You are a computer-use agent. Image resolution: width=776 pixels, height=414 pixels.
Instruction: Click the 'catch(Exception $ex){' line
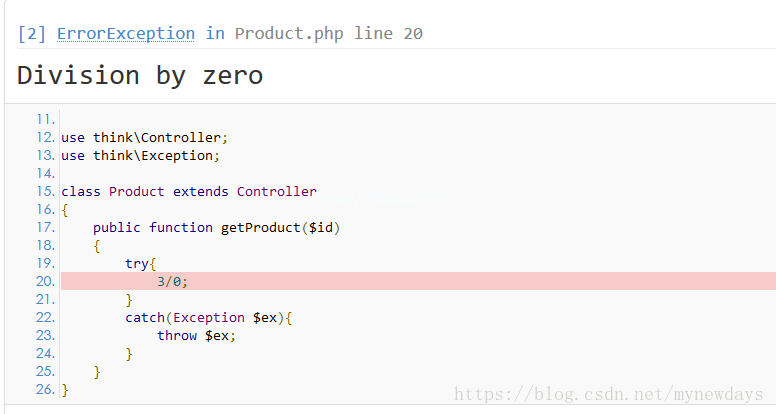click(212, 317)
